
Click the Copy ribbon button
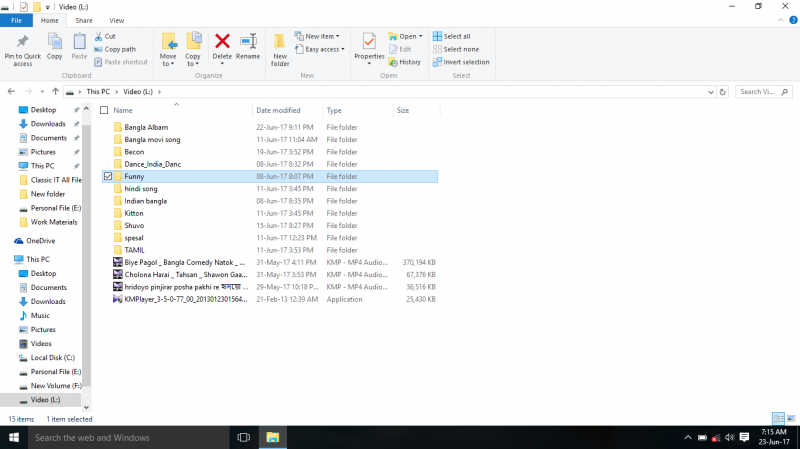pos(55,47)
